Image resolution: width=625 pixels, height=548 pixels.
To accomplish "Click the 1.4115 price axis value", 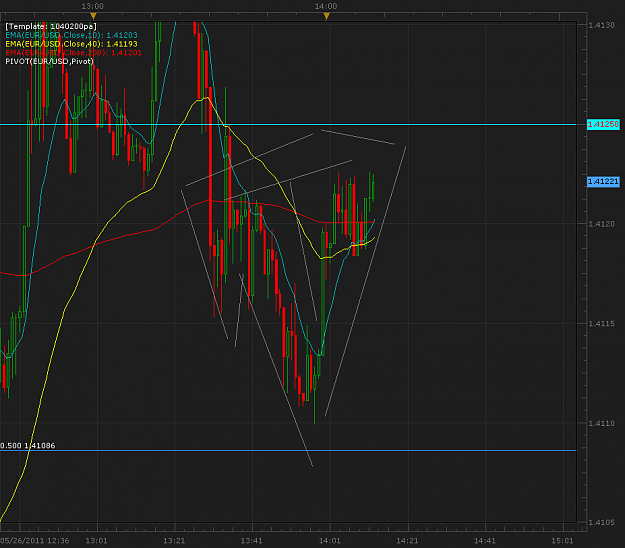I will (601, 323).
